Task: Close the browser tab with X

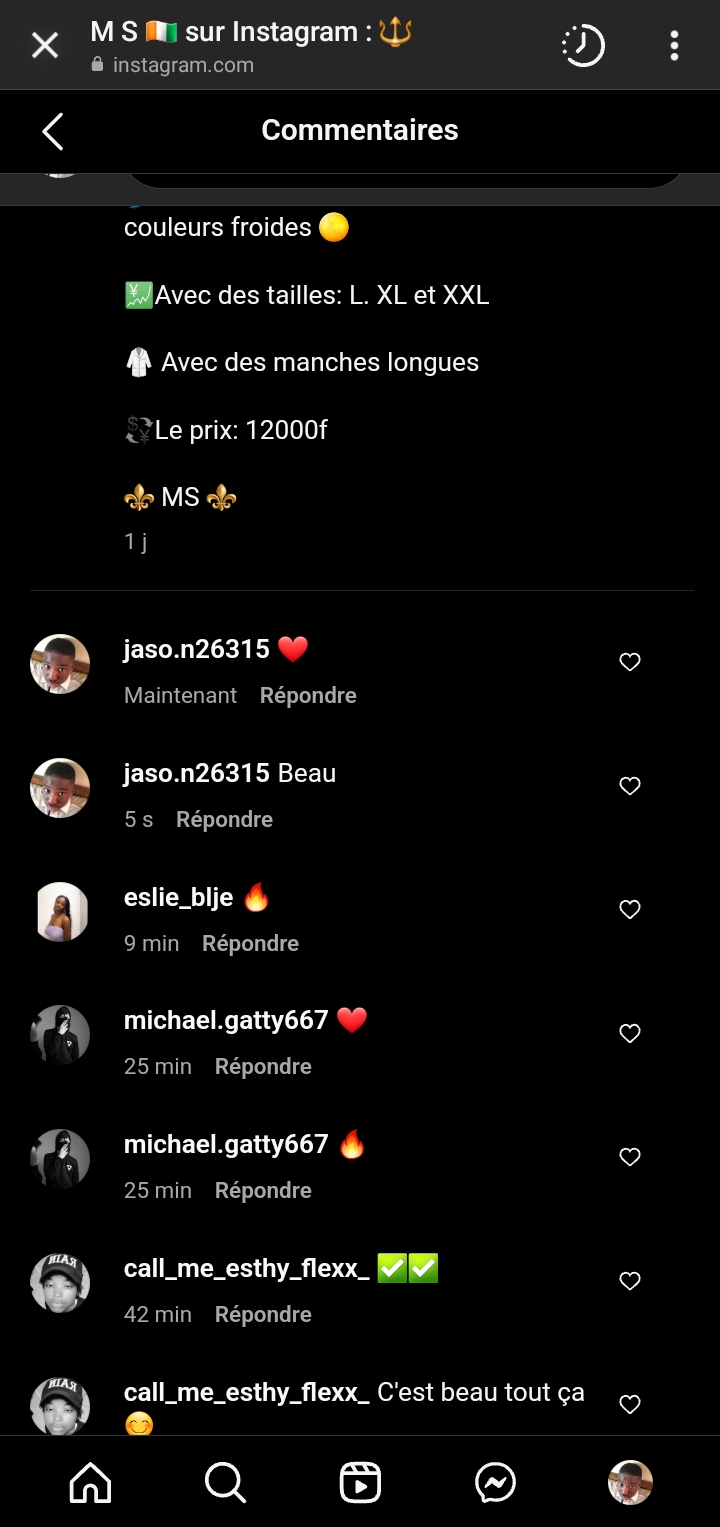Action: point(45,45)
